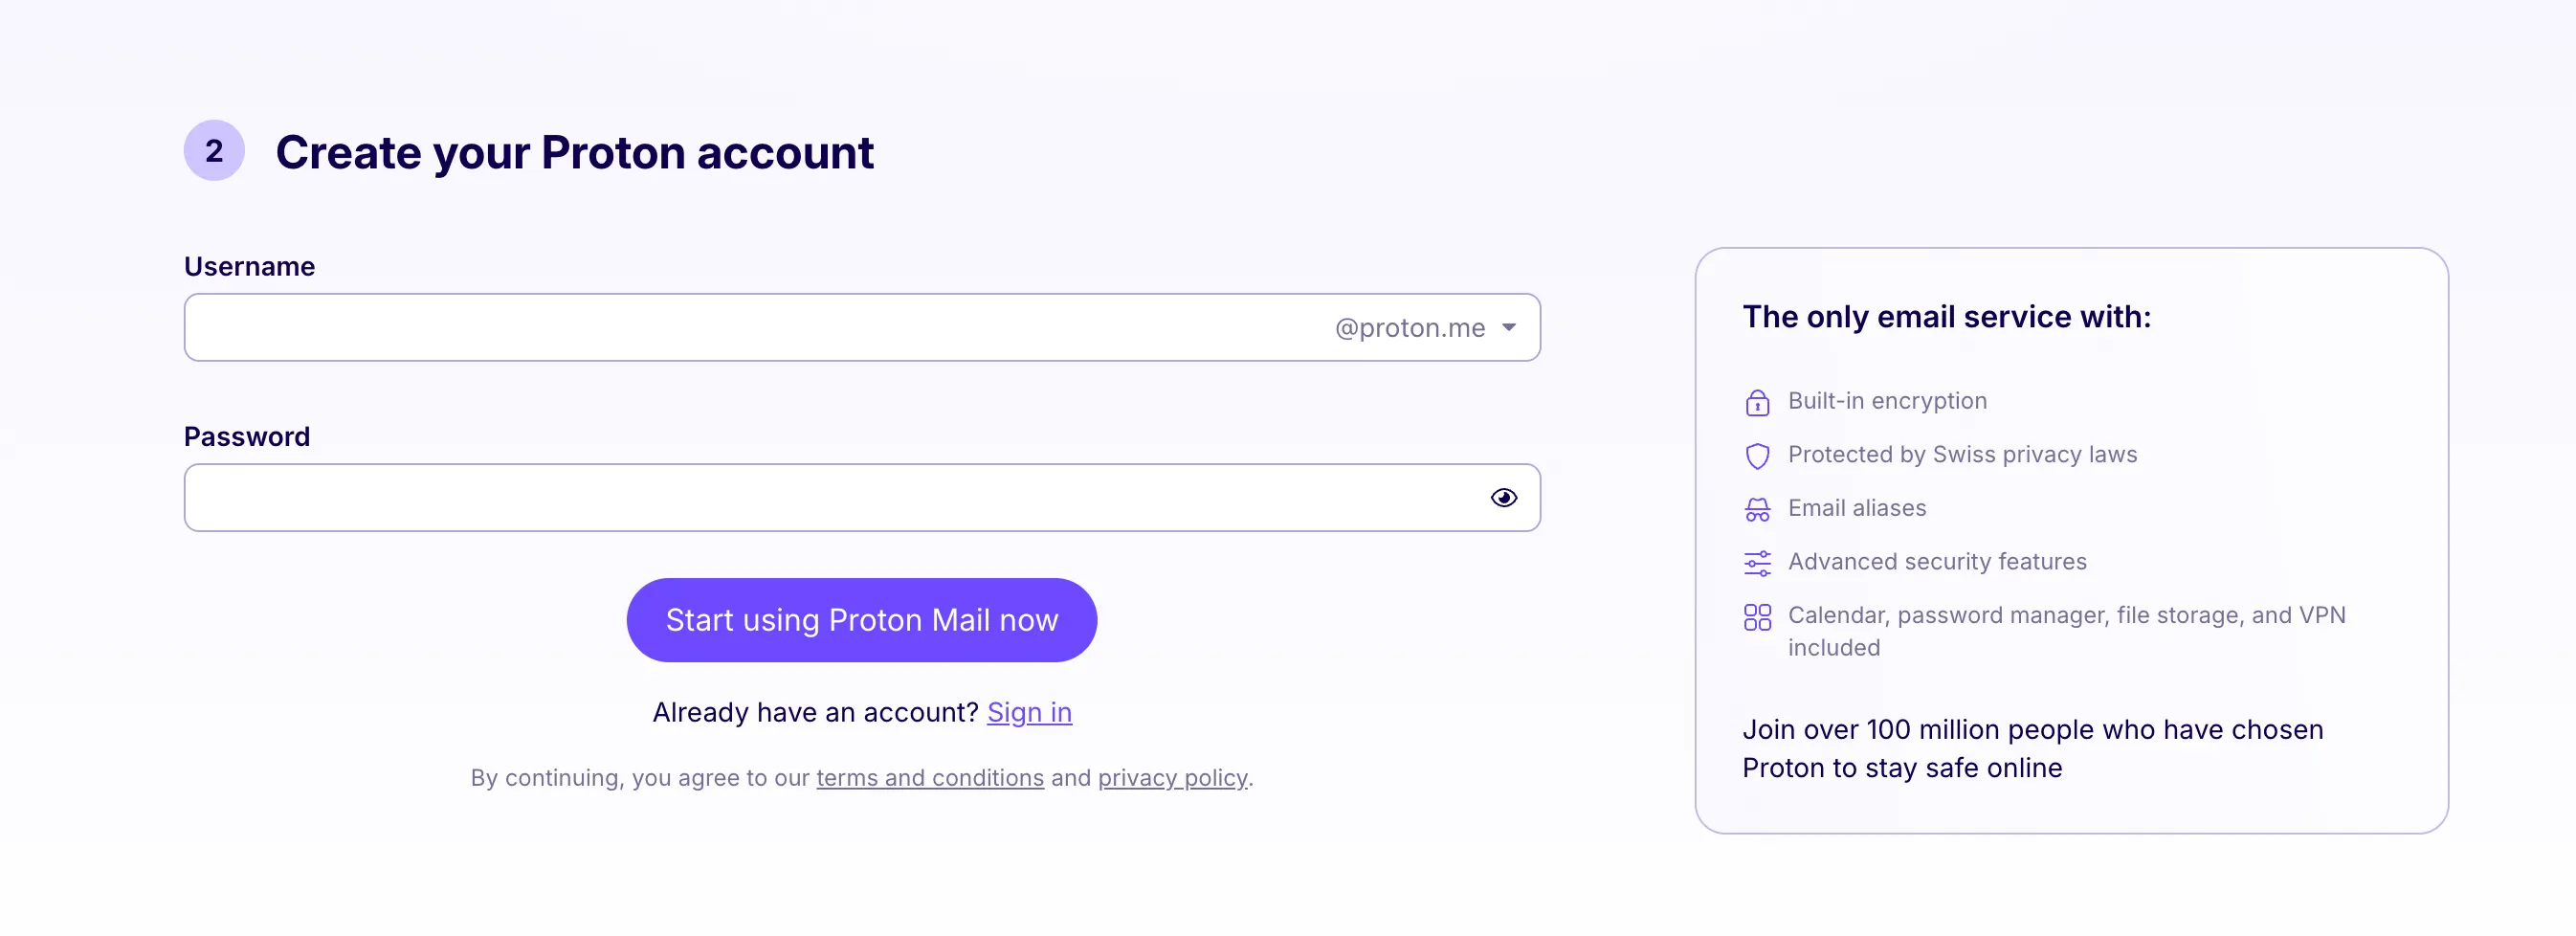The height and width of the screenshot is (936, 2576).
Task: Click the dropdown caret next to @proton.me
Action: tap(1508, 327)
